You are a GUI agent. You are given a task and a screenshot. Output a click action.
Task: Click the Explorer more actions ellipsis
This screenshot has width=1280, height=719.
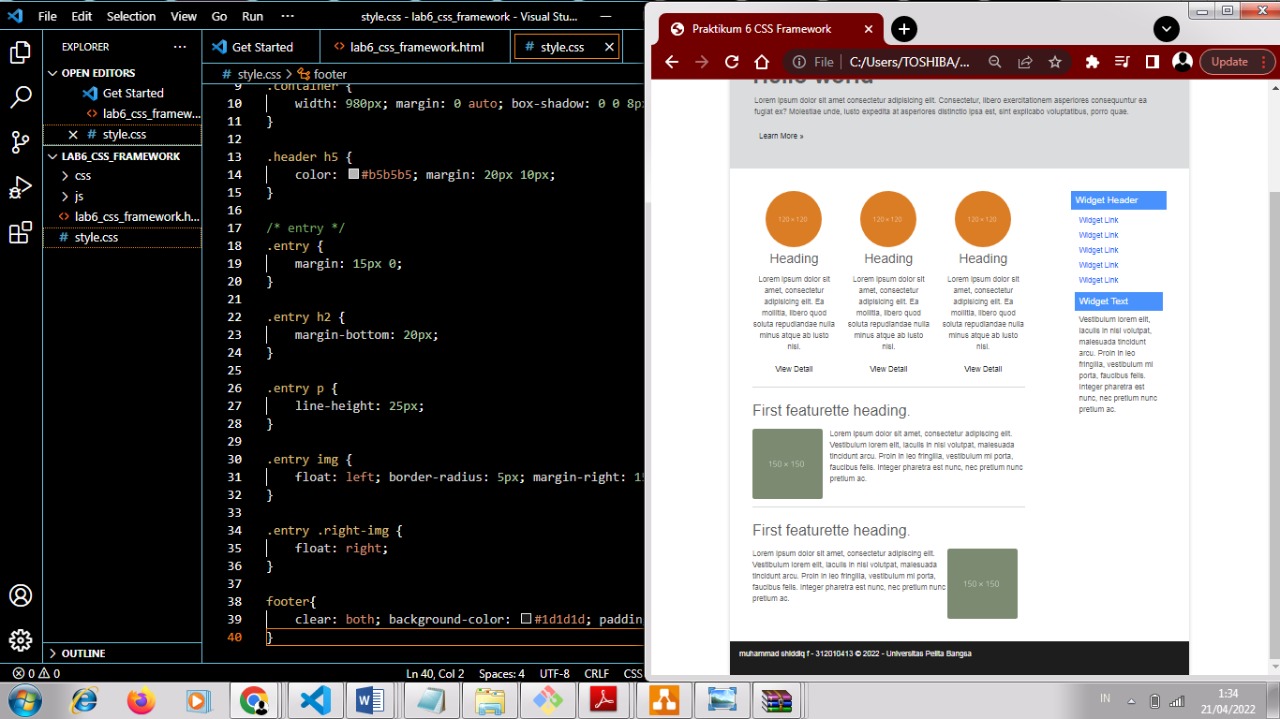pyautogui.click(x=180, y=47)
